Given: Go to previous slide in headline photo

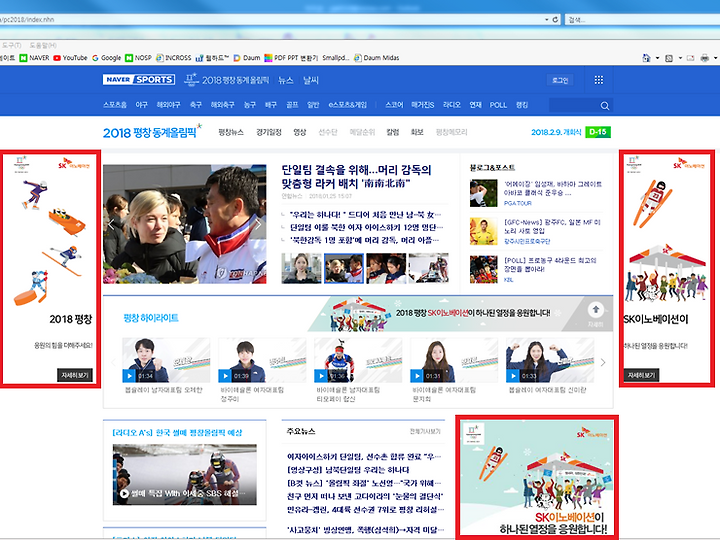Looking at the screenshot, I should (111, 225).
